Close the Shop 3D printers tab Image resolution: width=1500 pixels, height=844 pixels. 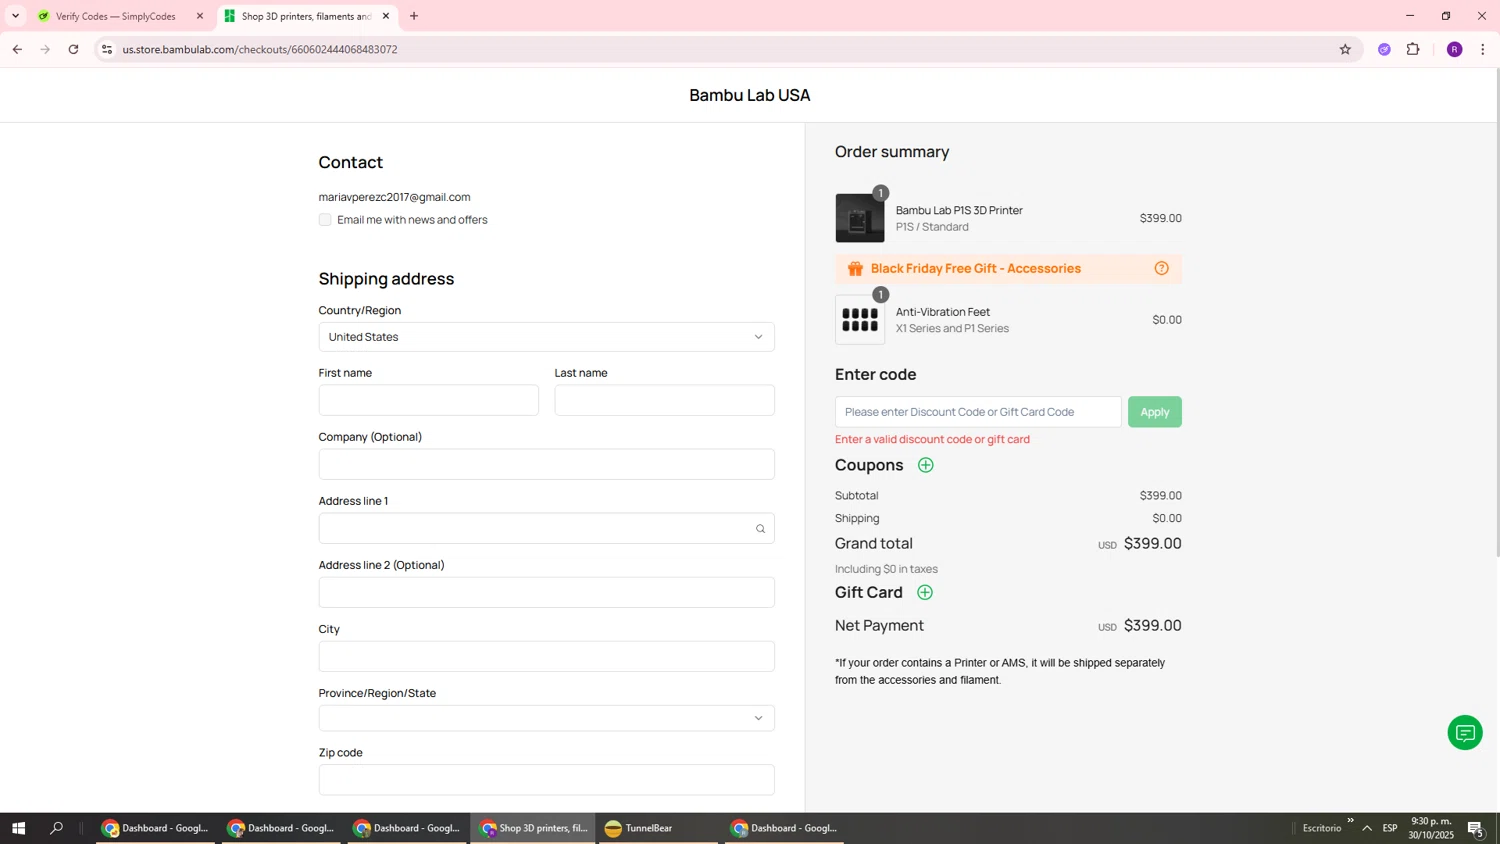[x=386, y=16]
